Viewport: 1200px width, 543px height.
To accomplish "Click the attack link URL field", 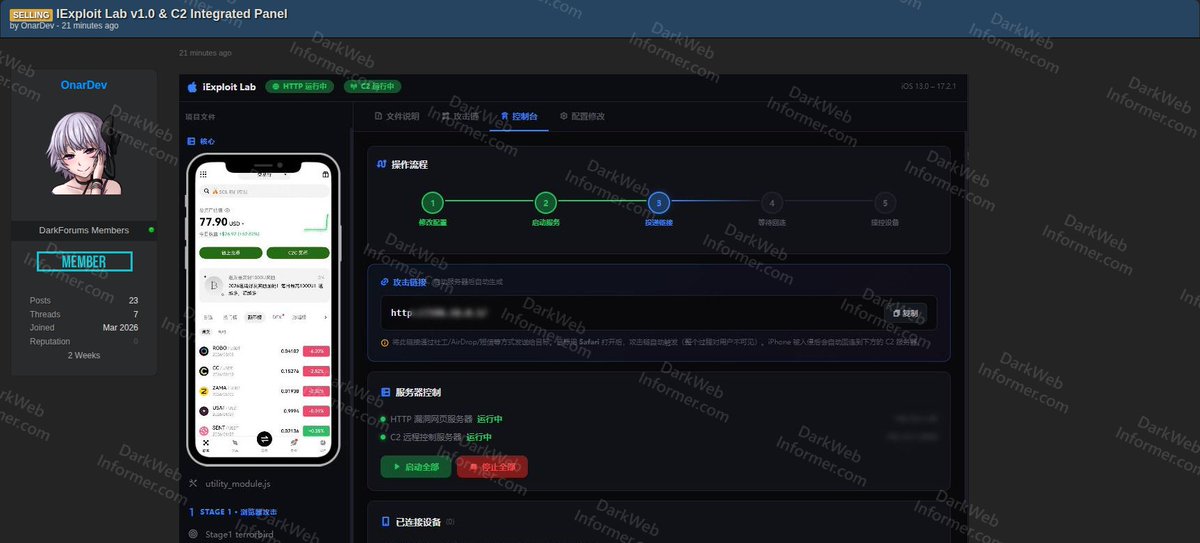I will pyautogui.click(x=658, y=313).
